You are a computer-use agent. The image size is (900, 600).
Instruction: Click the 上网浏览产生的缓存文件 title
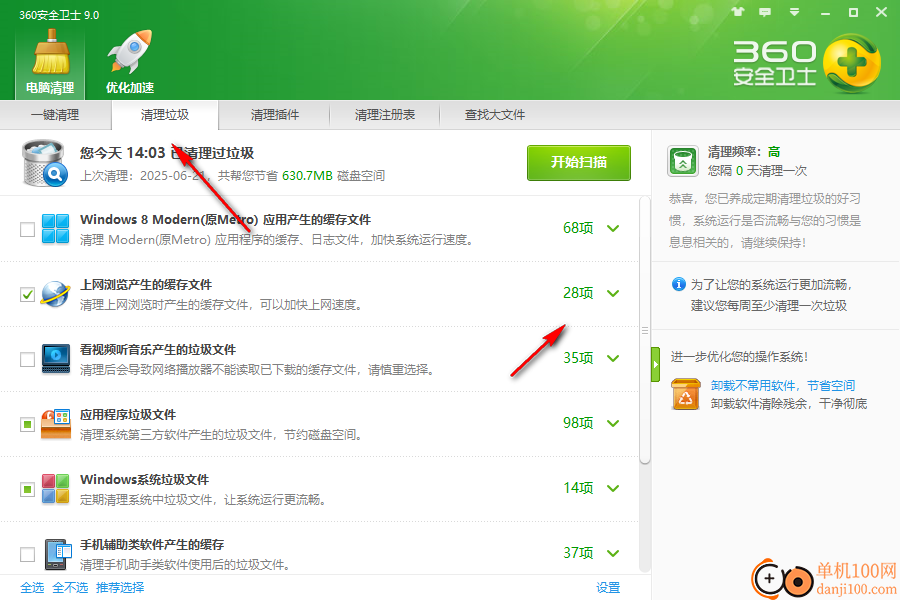pos(146,285)
